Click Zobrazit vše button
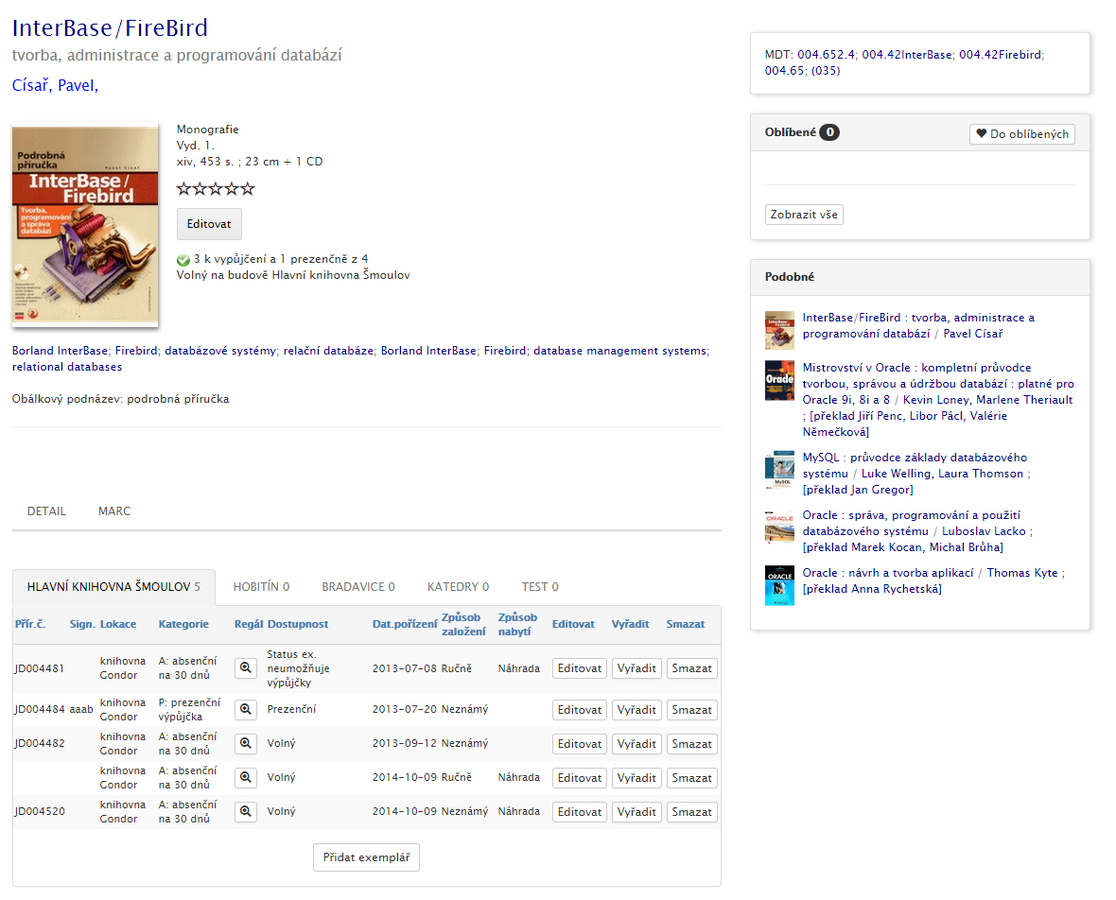This screenshot has height=900, width=1116. pos(804,214)
